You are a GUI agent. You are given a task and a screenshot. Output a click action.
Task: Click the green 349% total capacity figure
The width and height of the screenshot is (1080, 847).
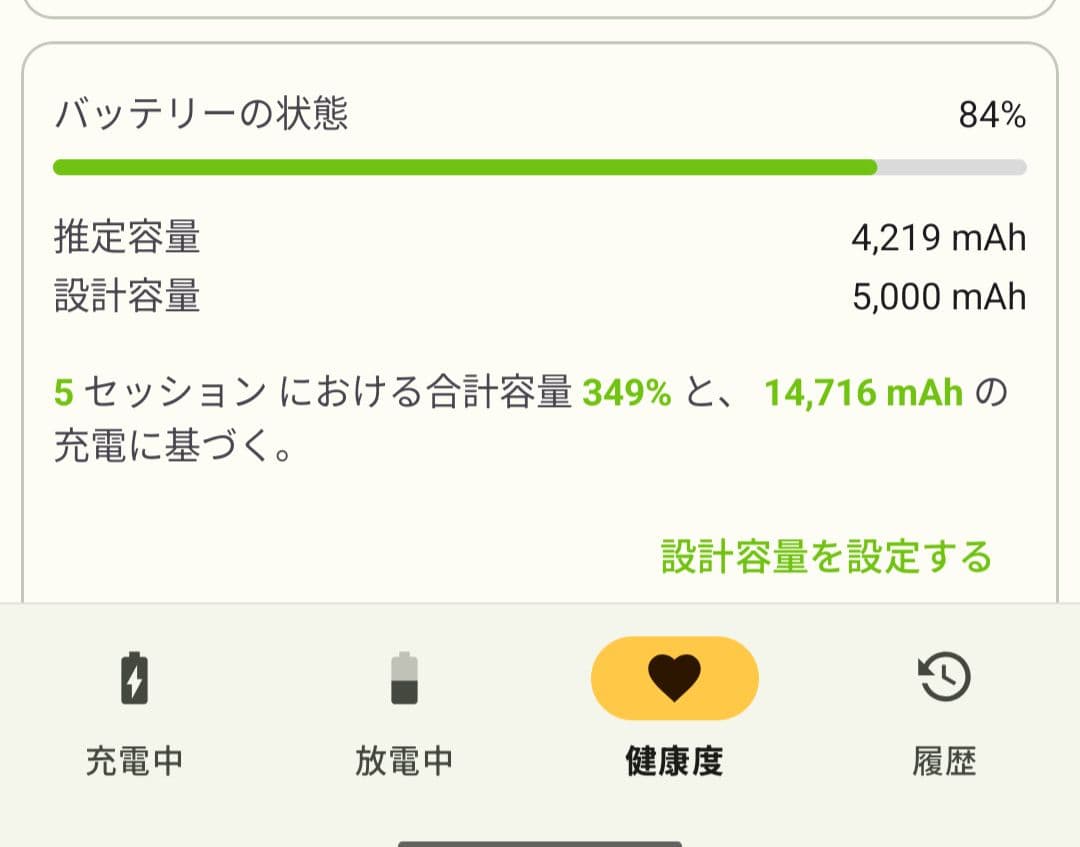coord(629,392)
